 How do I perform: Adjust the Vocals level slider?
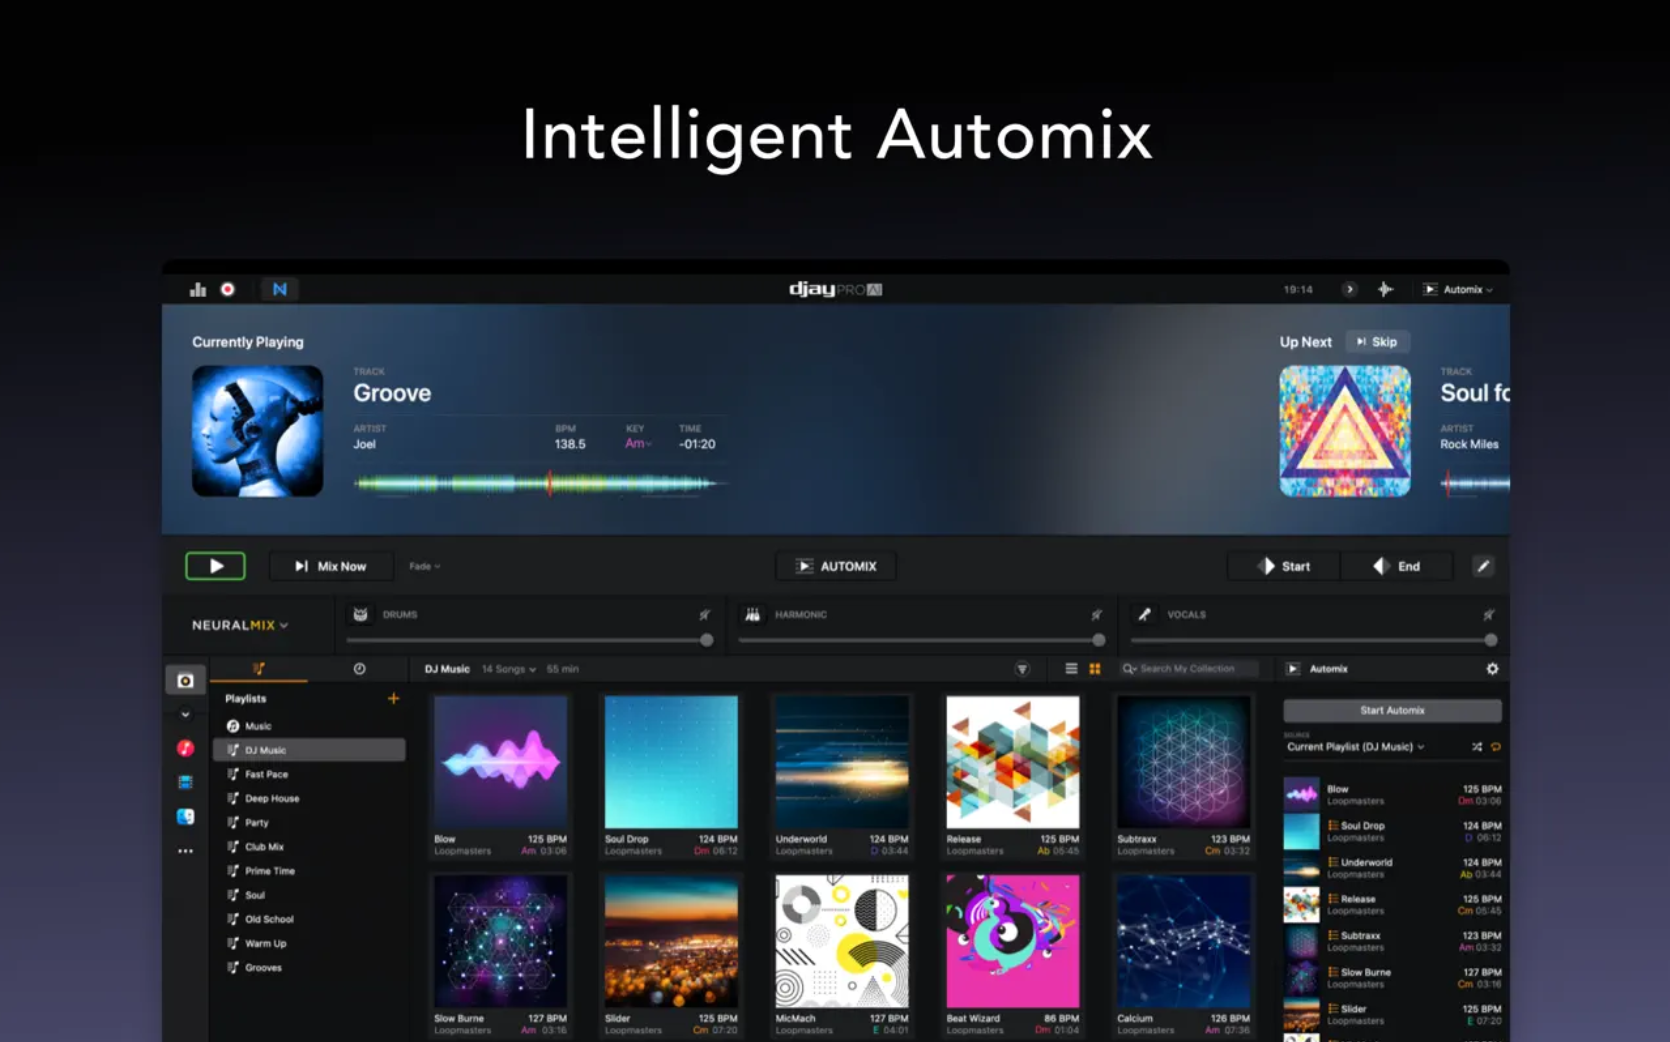click(1314, 640)
